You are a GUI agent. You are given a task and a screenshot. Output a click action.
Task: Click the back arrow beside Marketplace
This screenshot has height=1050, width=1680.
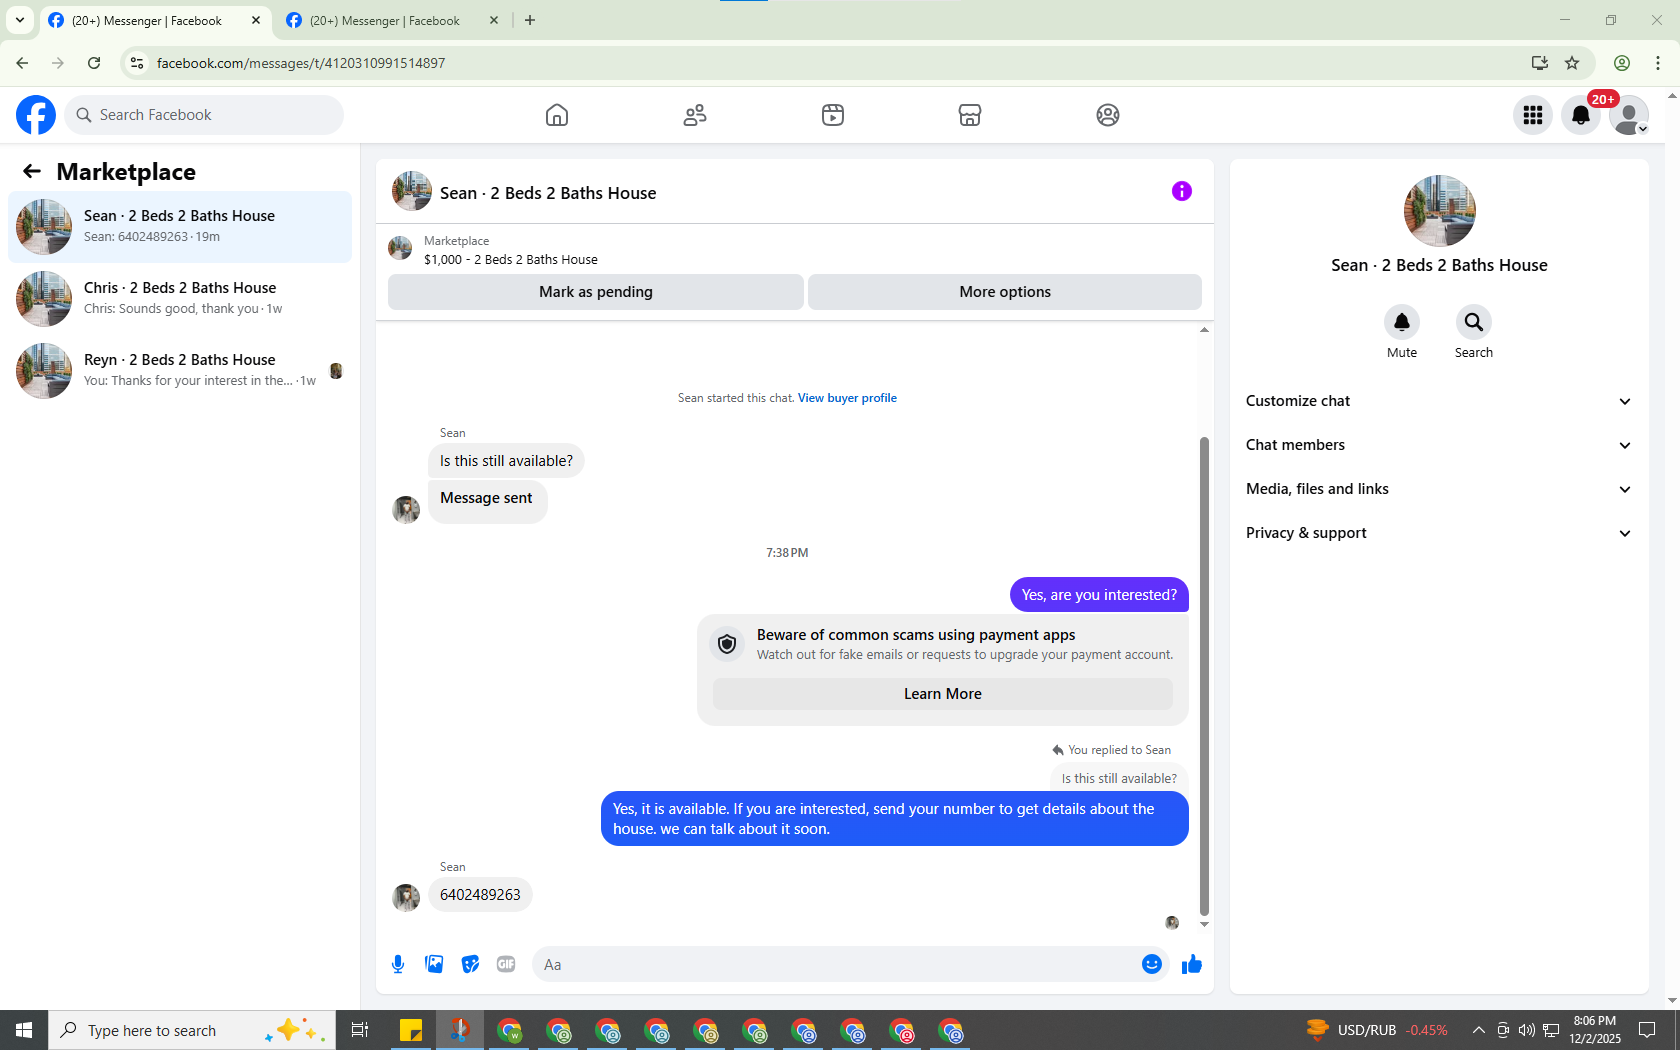(x=32, y=171)
